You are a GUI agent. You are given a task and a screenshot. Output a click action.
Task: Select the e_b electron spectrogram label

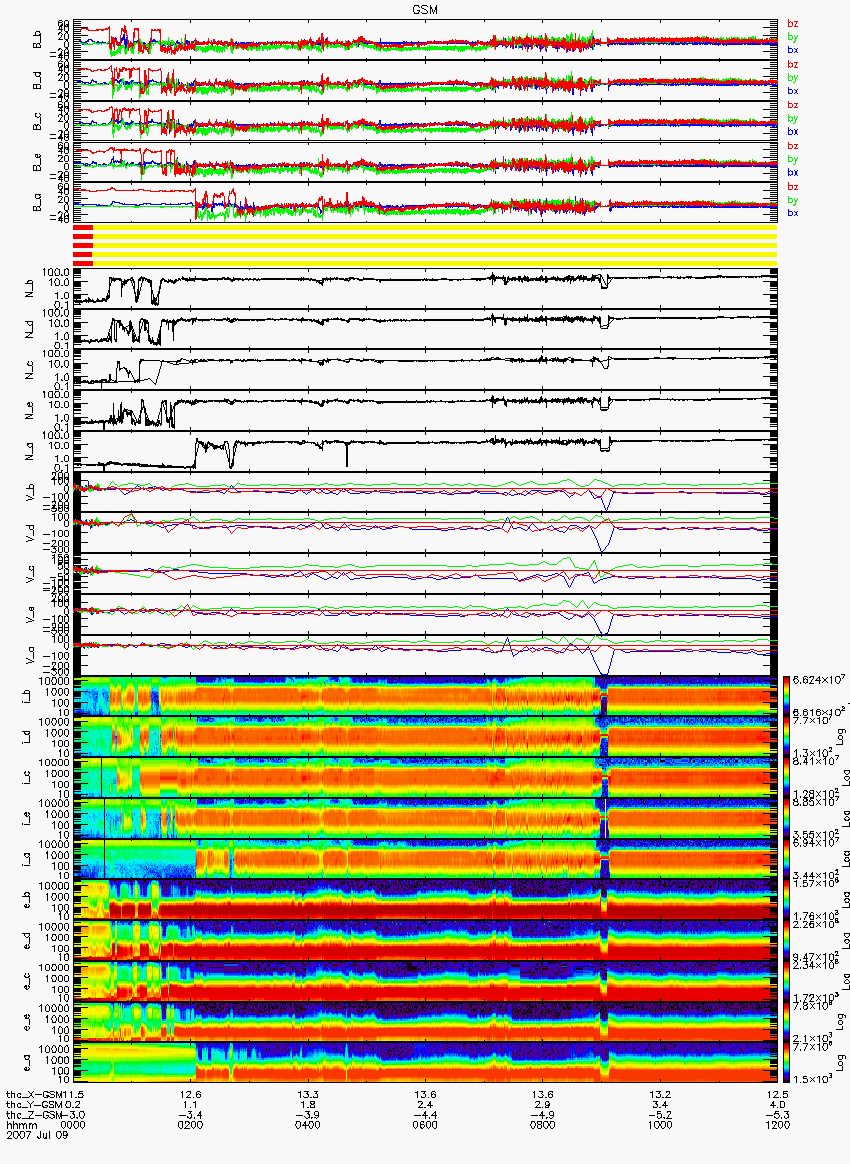click(x=27, y=901)
